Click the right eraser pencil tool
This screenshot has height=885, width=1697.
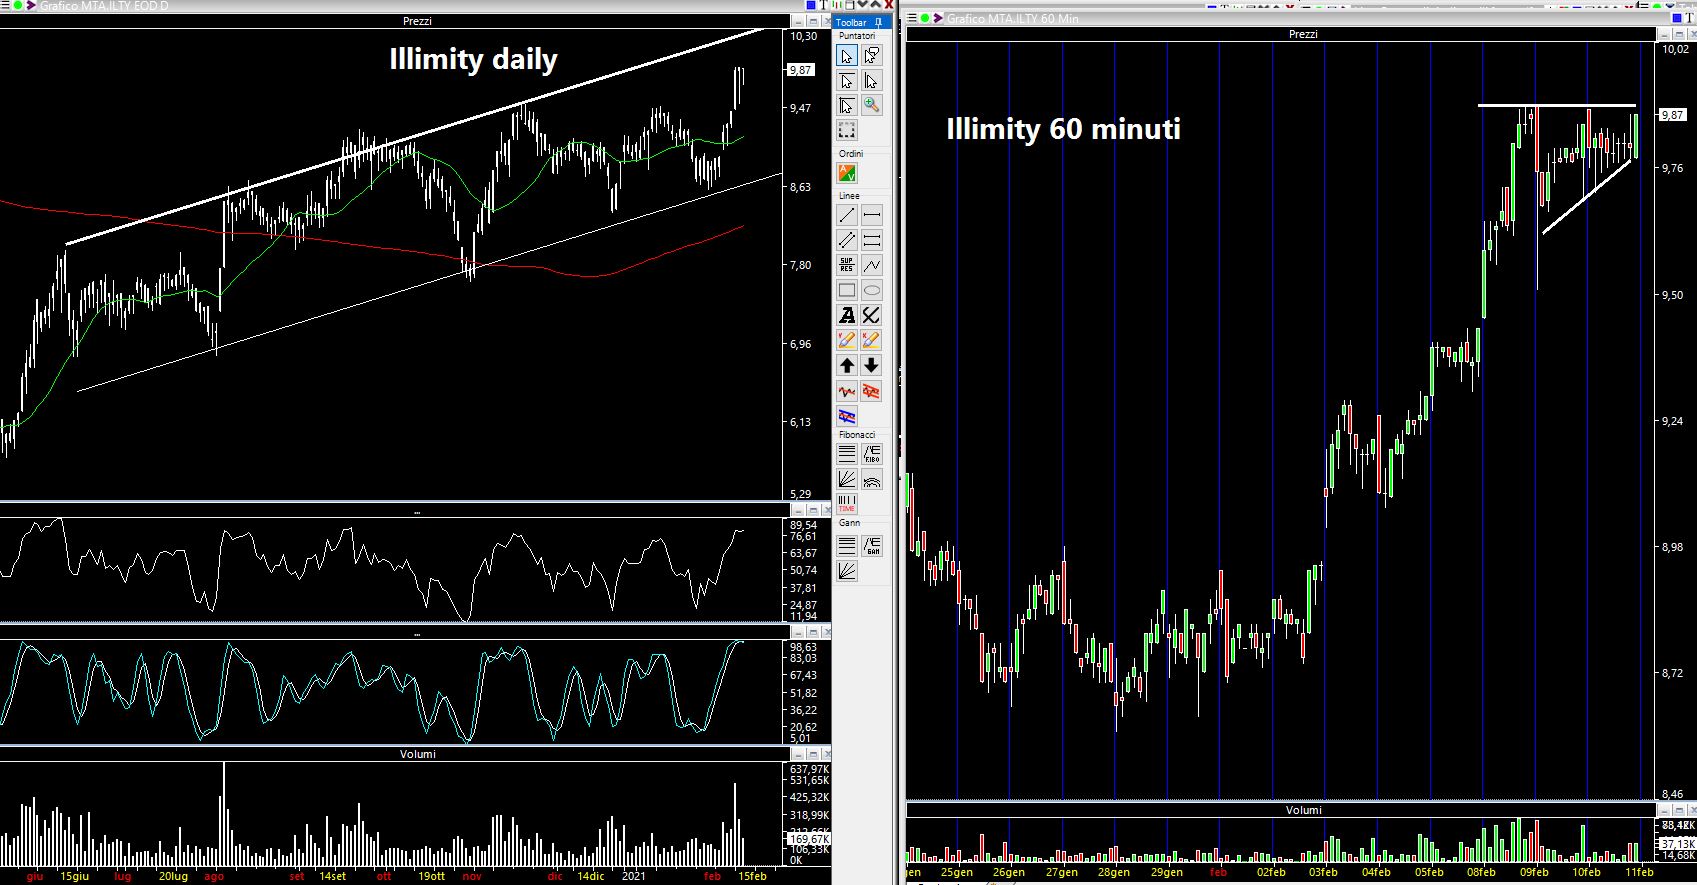[x=872, y=341]
